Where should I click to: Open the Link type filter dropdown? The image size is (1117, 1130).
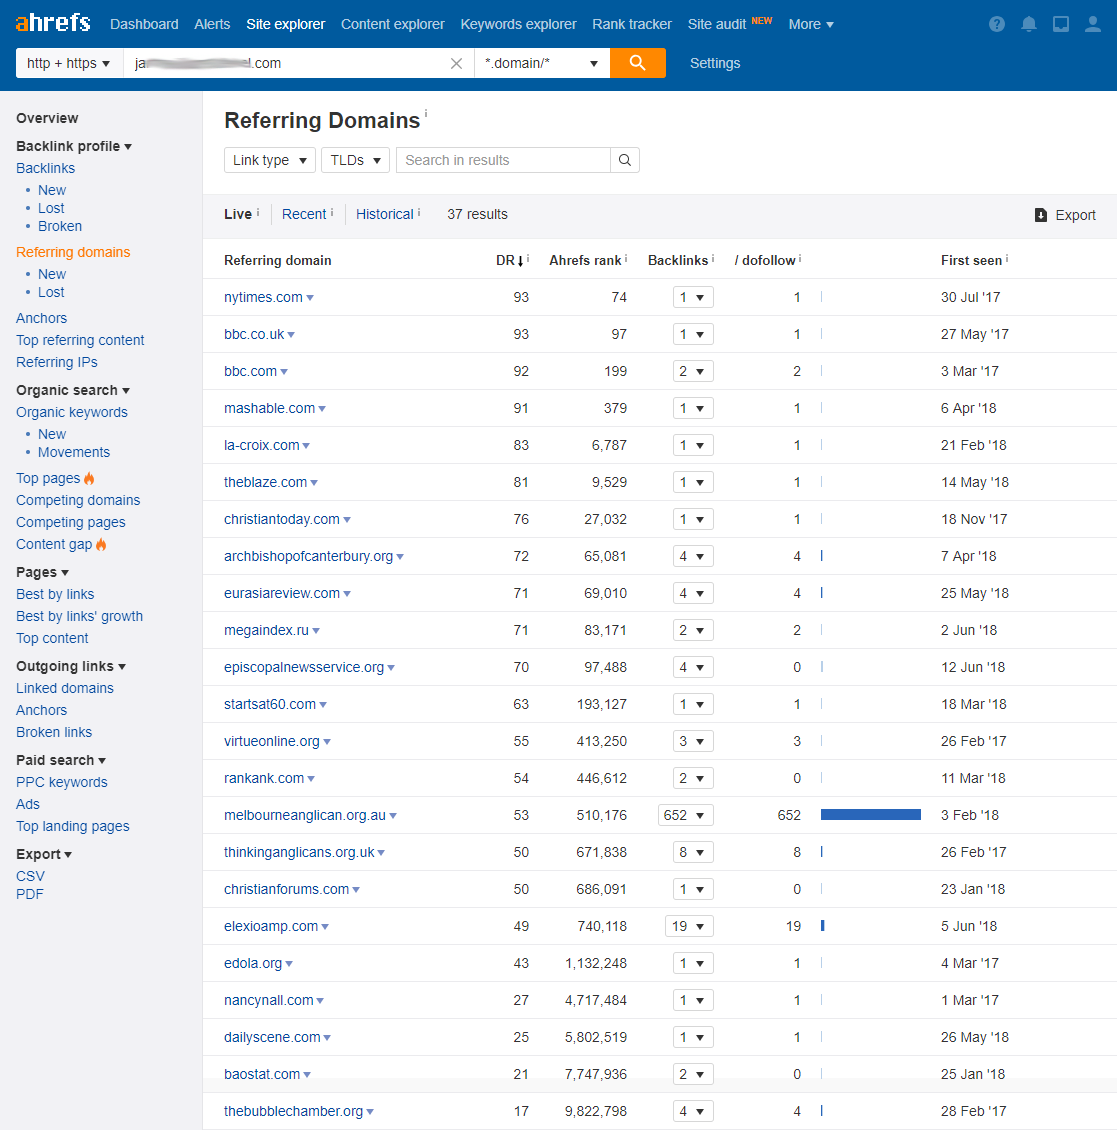[270, 160]
